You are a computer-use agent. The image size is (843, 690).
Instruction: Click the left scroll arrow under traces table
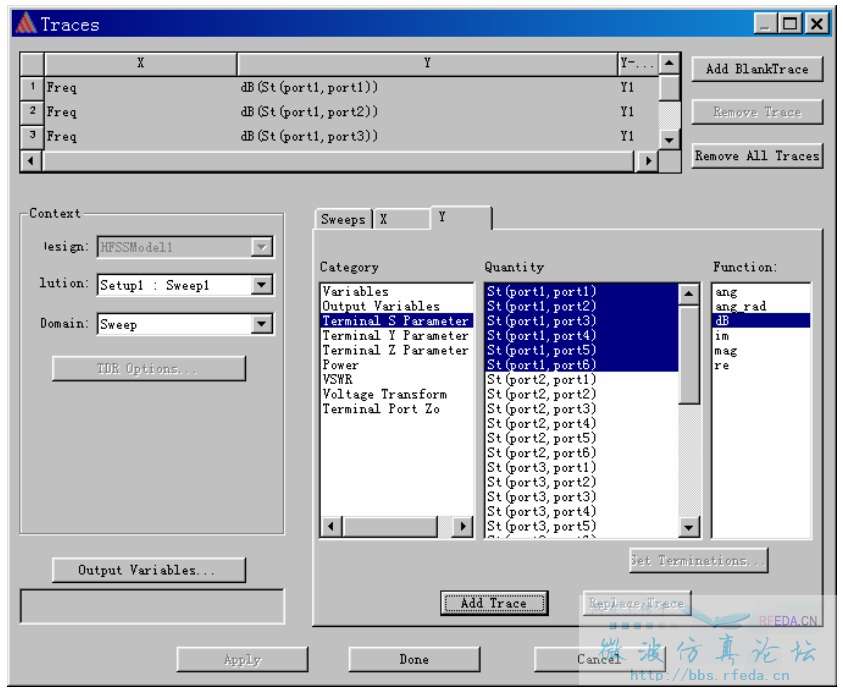tap(31, 160)
